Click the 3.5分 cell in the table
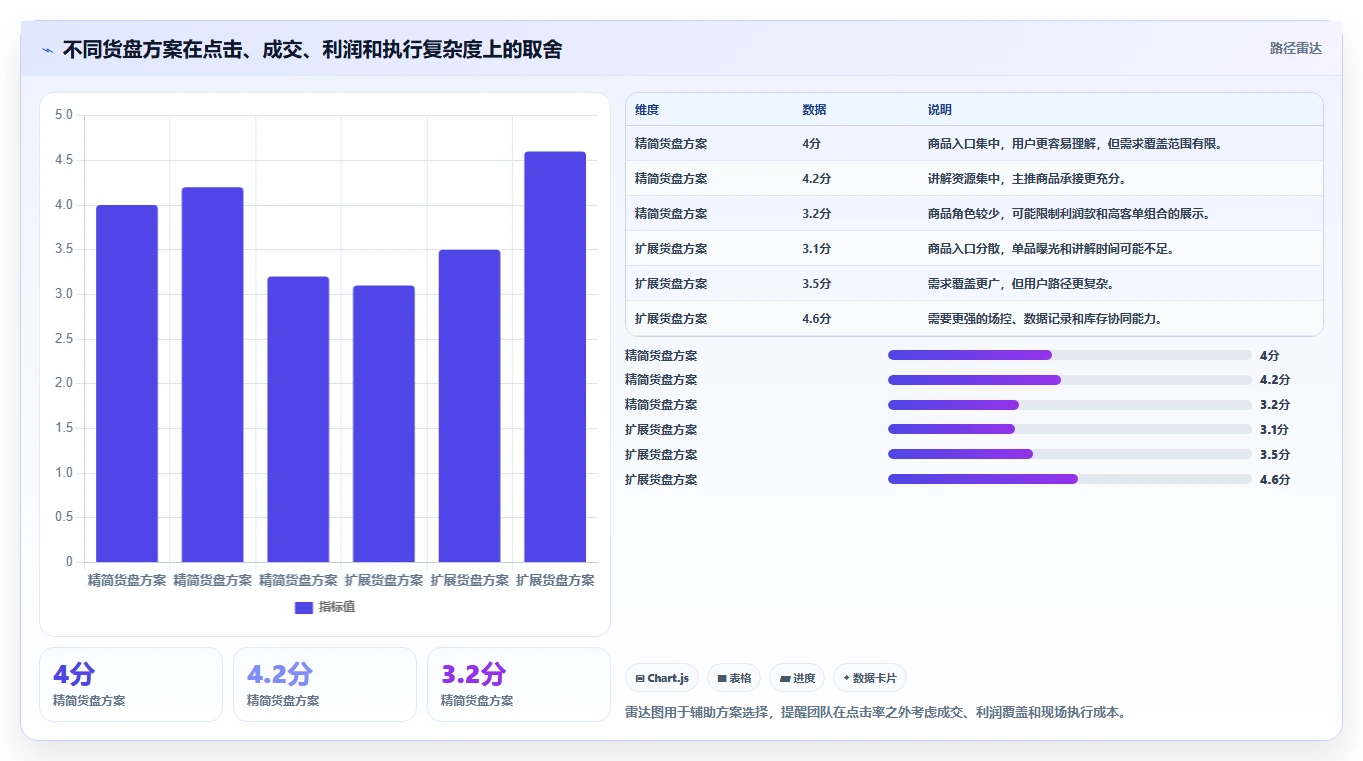This screenshot has width=1363, height=761. tap(816, 284)
